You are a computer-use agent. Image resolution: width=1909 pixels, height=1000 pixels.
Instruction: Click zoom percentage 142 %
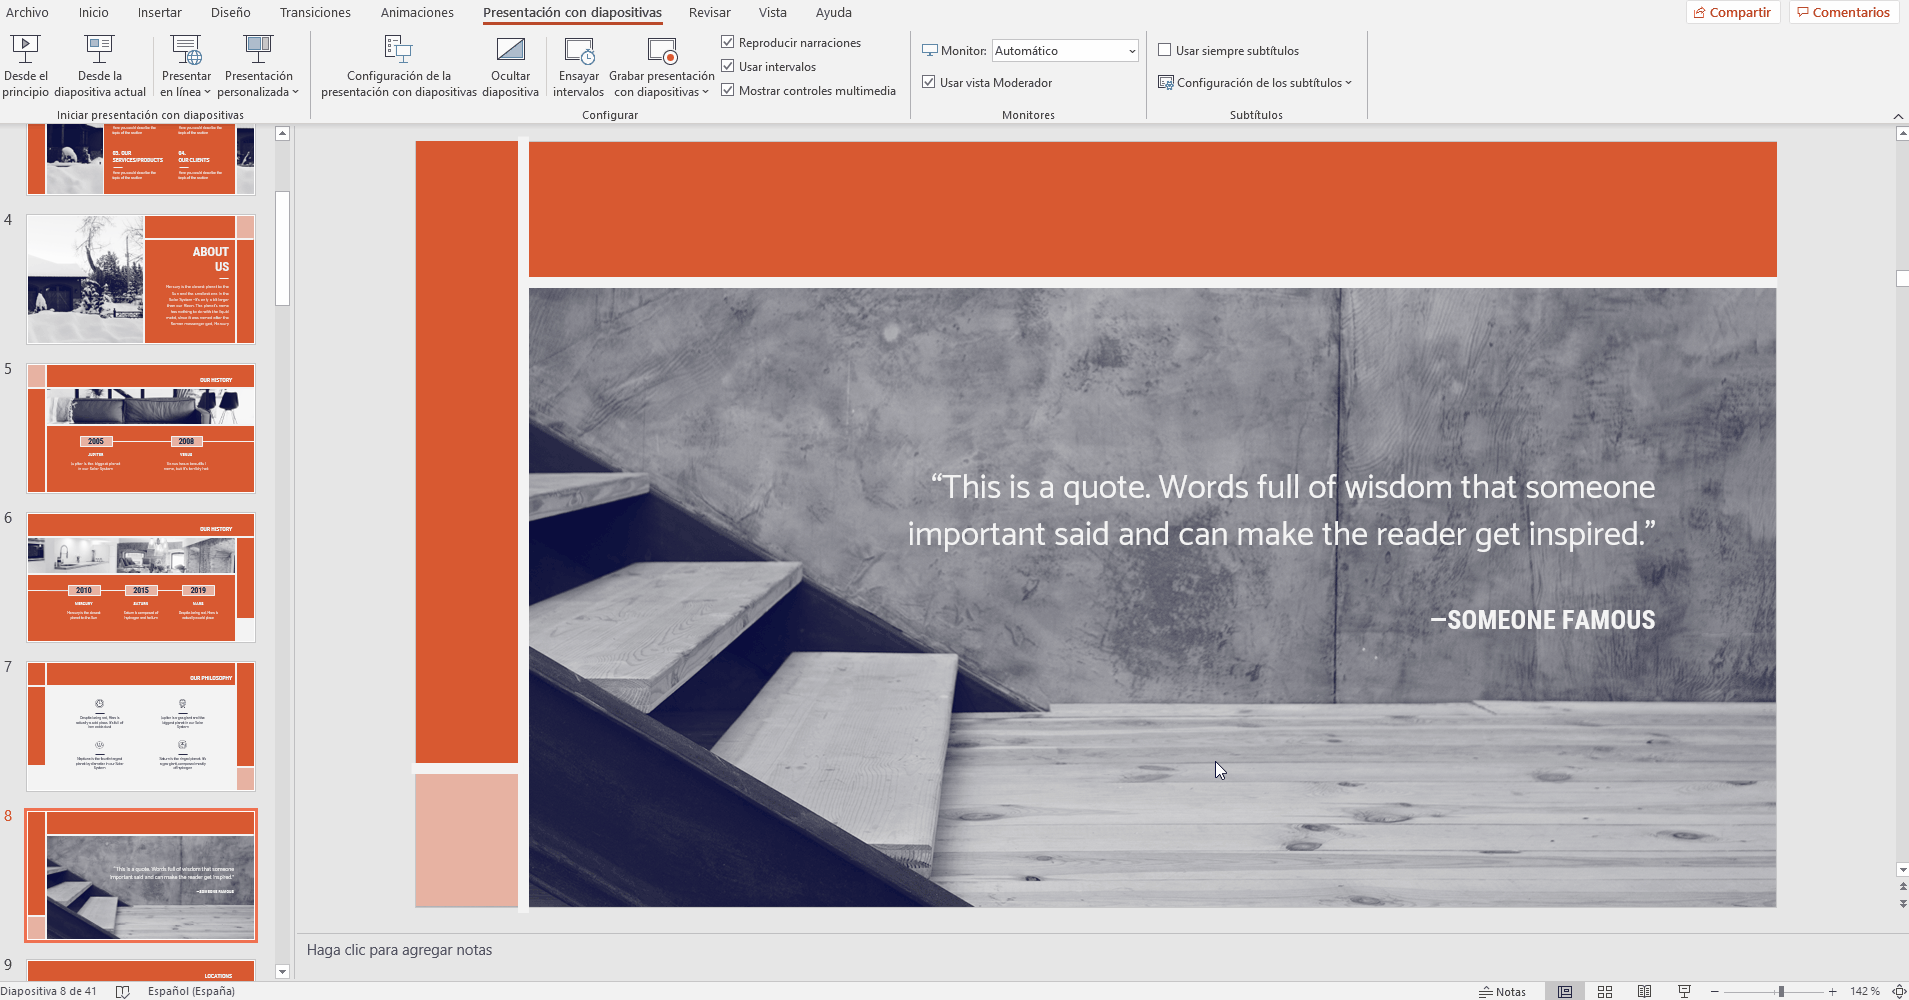(x=1865, y=991)
